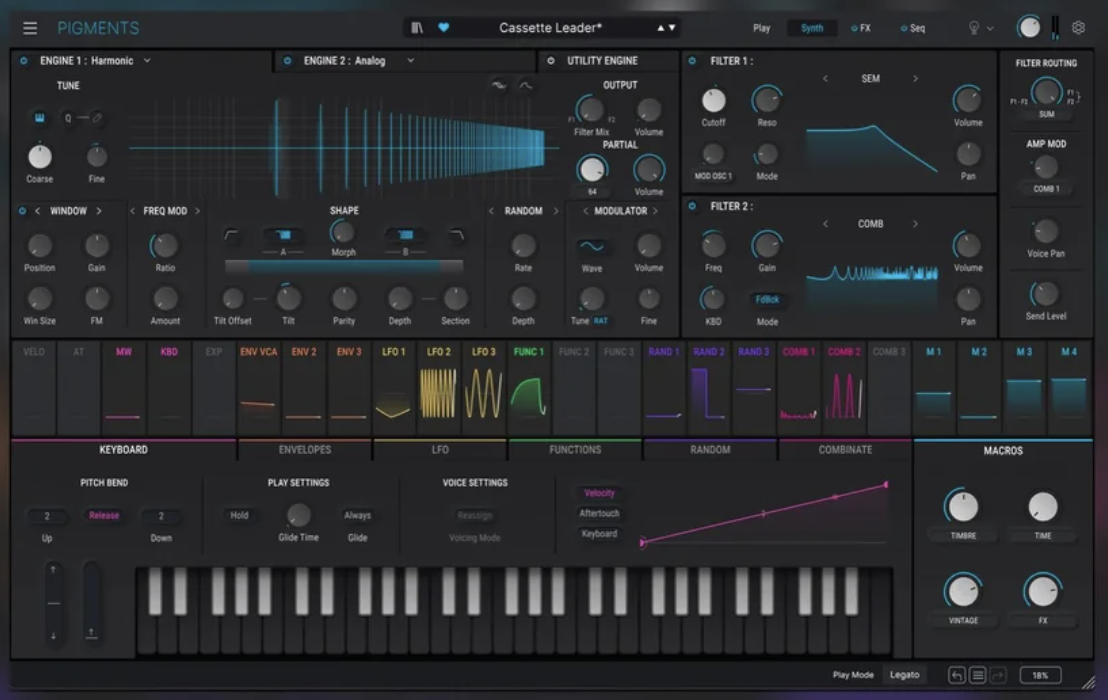Viewport: 1108px width, 700px height.
Task: Toggle Filter 2 power button
Action: 693,207
